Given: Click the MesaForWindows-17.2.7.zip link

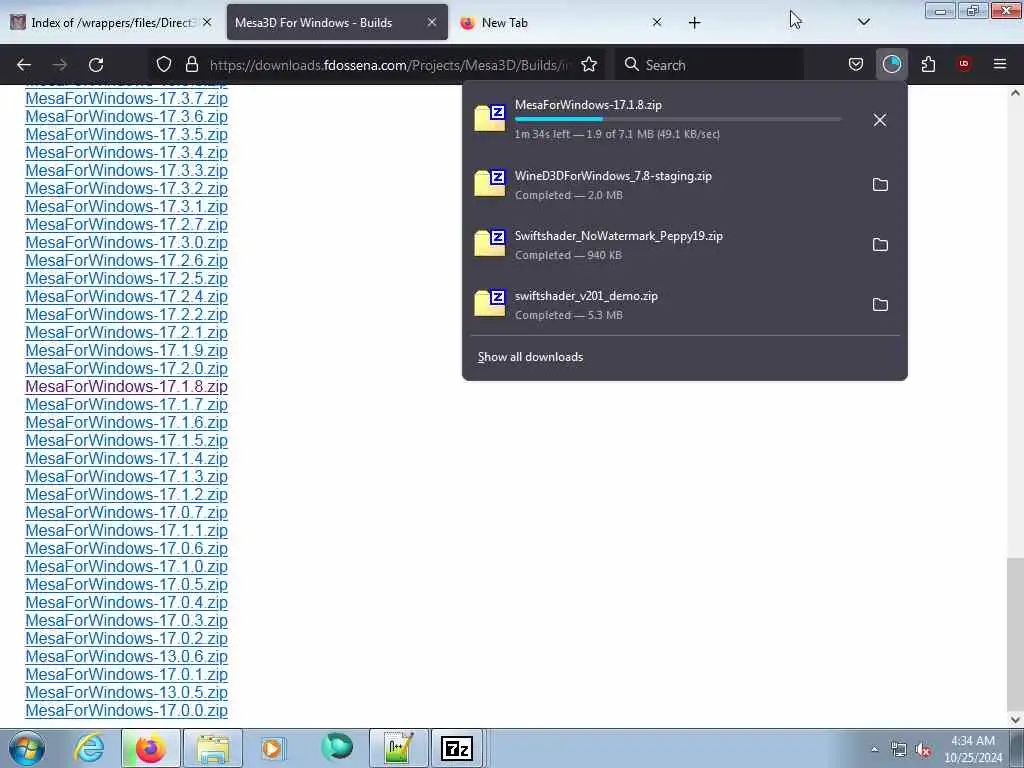Looking at the screenshot, I should [126, 225].
